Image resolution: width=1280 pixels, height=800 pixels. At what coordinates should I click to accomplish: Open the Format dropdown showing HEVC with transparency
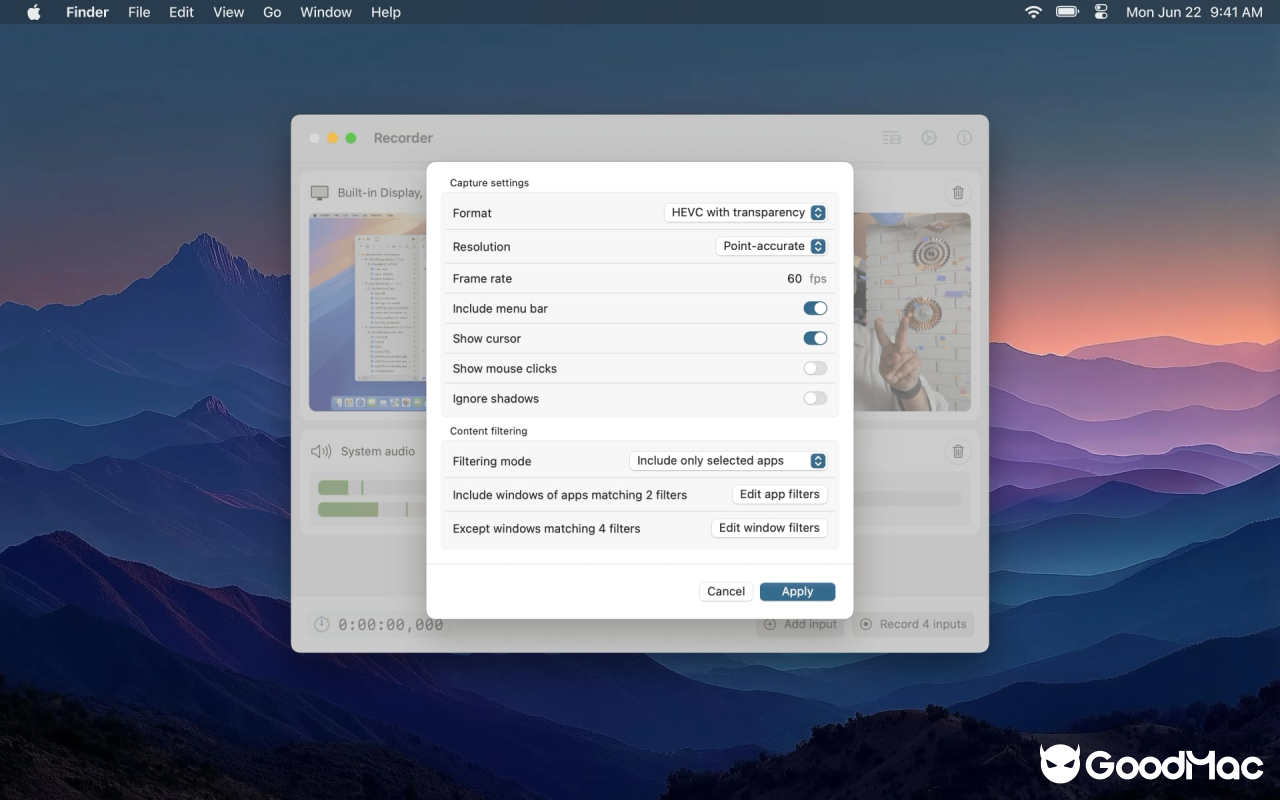point(746,212)
